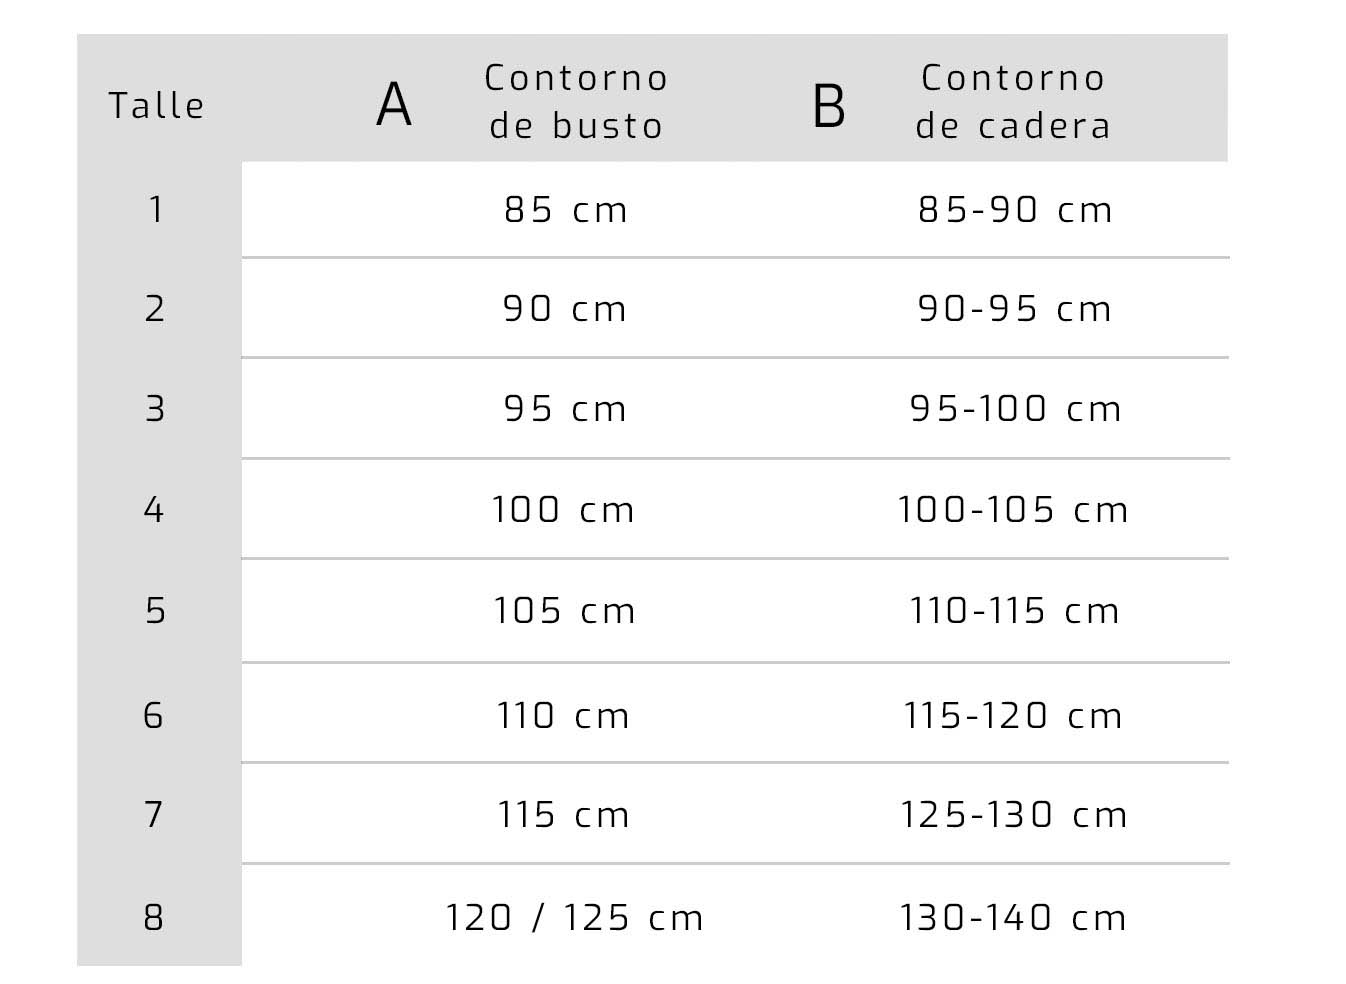
Task: Select the Talle column header
Action: click(x=157, y=105)
